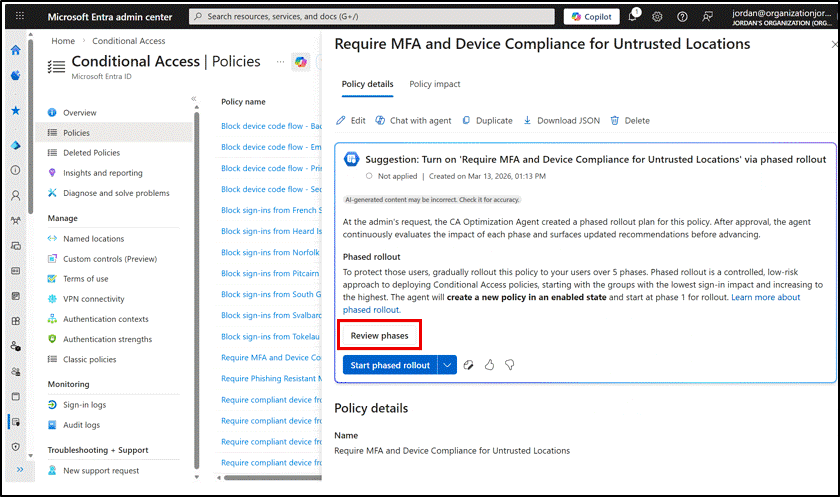840x497 pixels.
Task: Open the Learn more about phased rollout link
Action: point(767,298)
